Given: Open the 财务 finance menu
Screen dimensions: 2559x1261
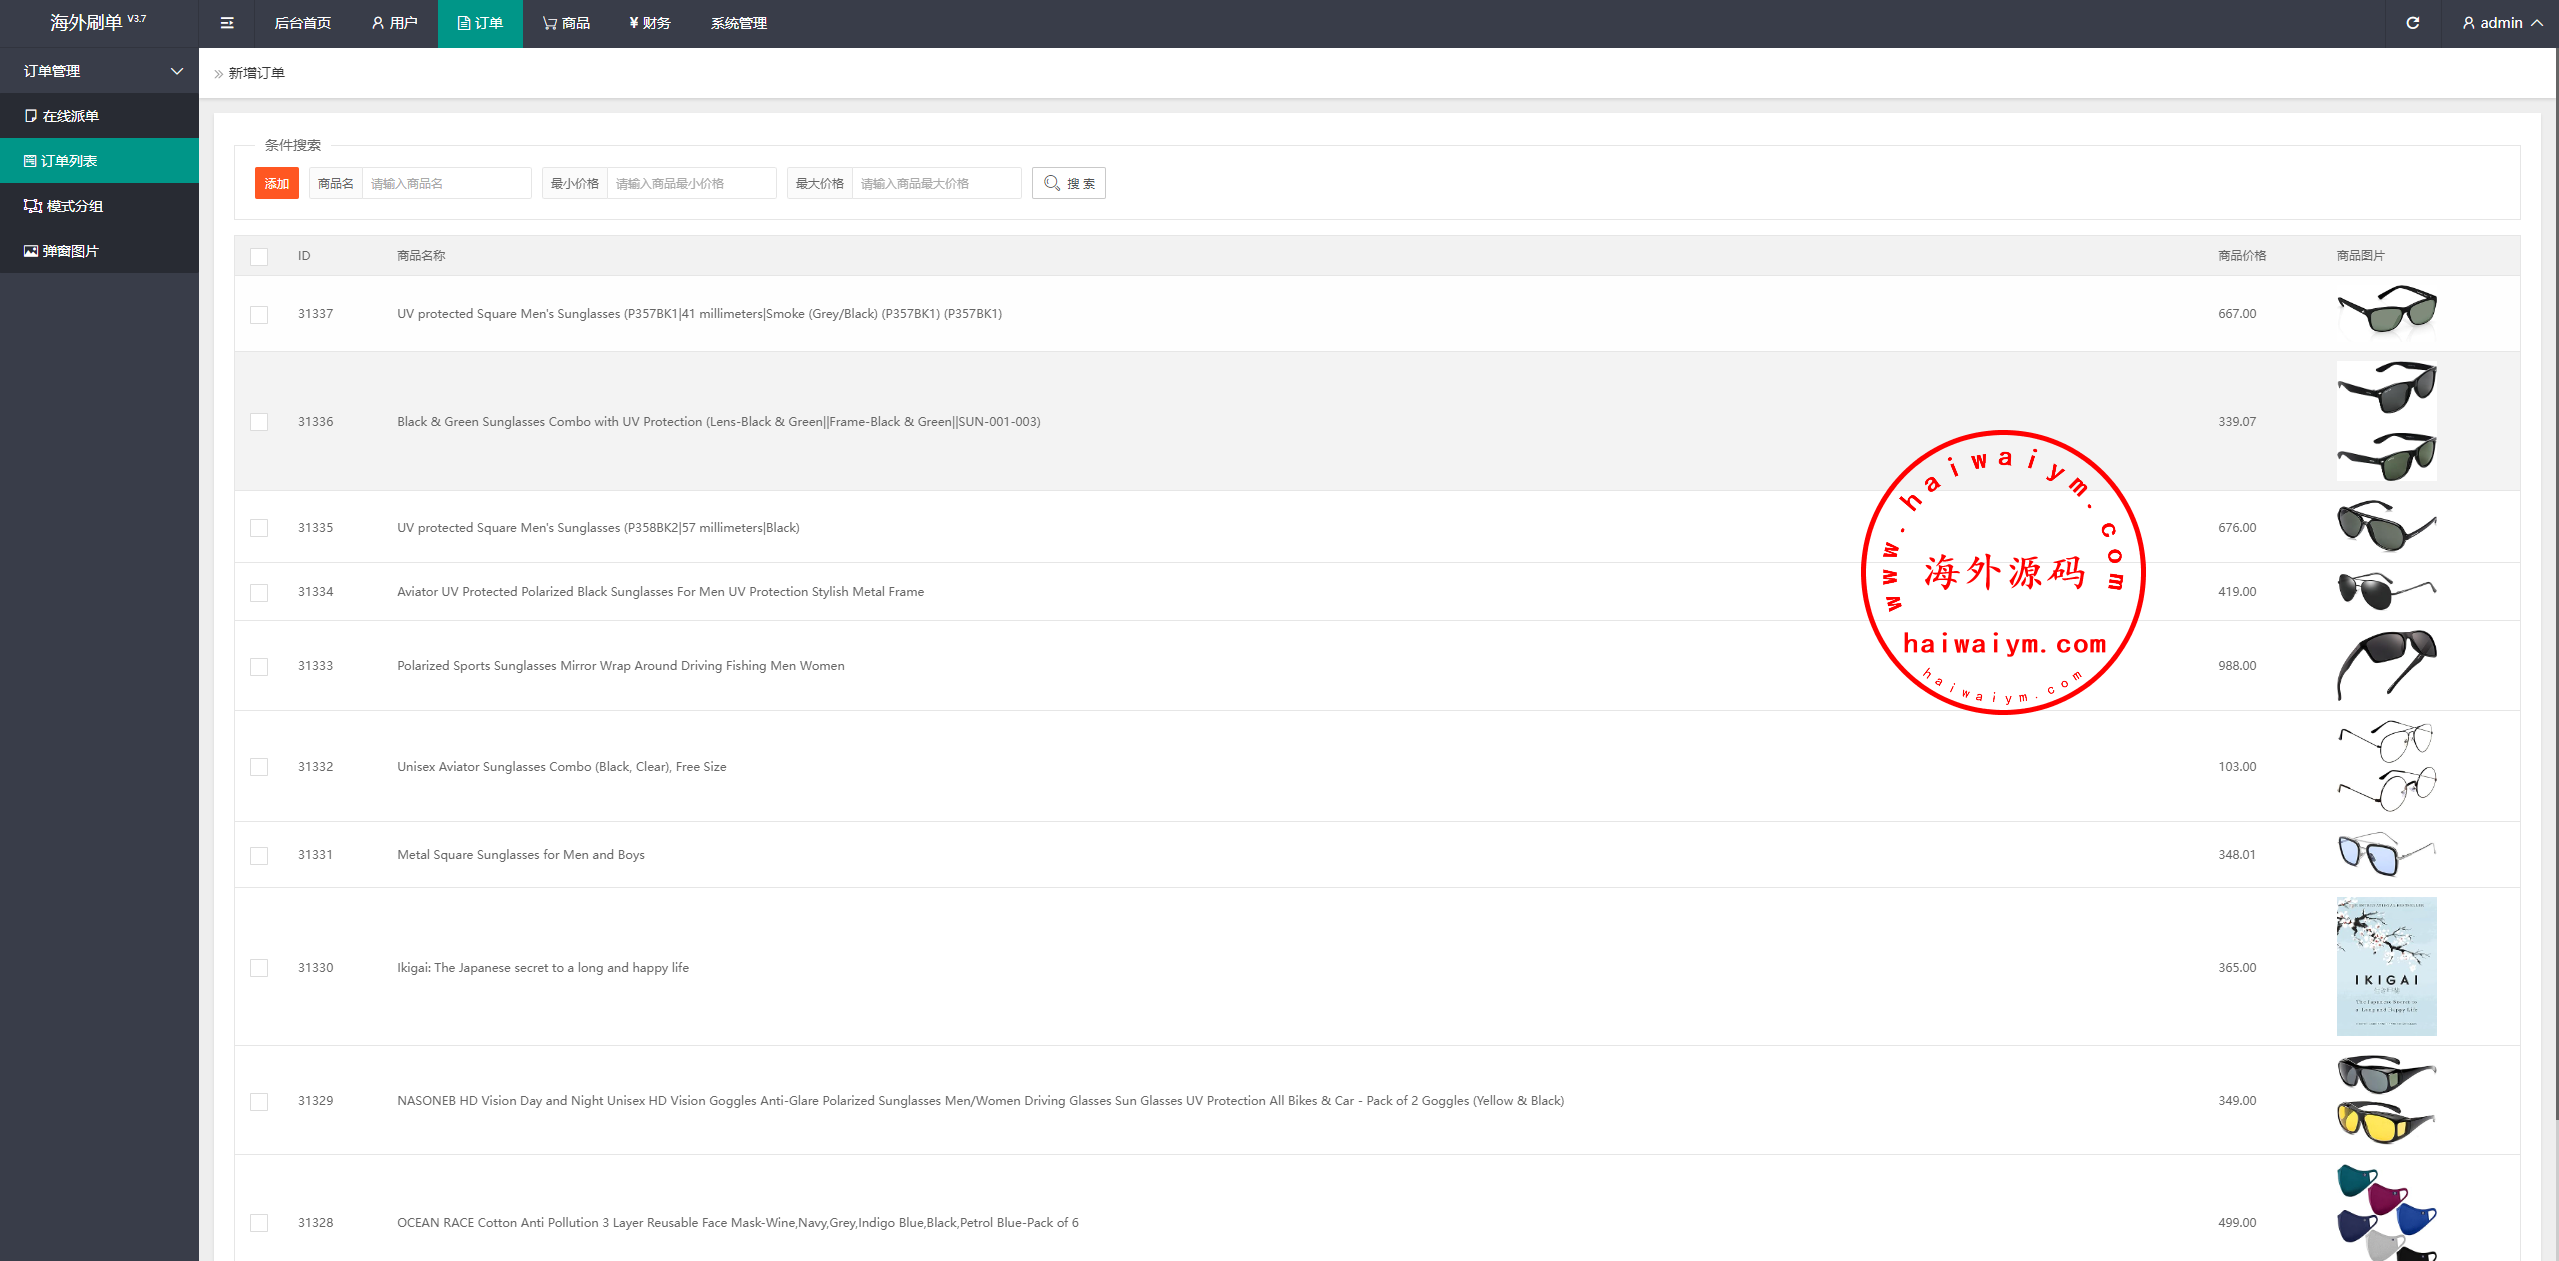Looking at the screenshot, I should [650, 23].
